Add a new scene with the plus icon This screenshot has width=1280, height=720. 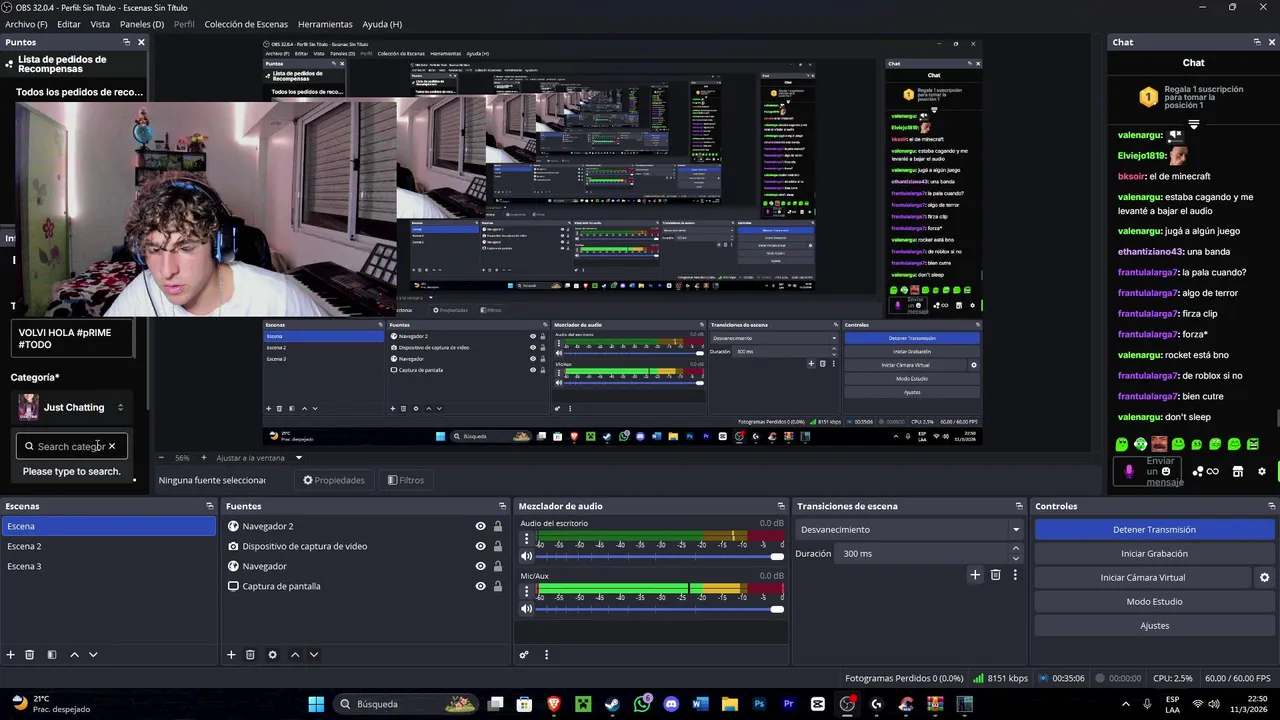coord(10,655)
